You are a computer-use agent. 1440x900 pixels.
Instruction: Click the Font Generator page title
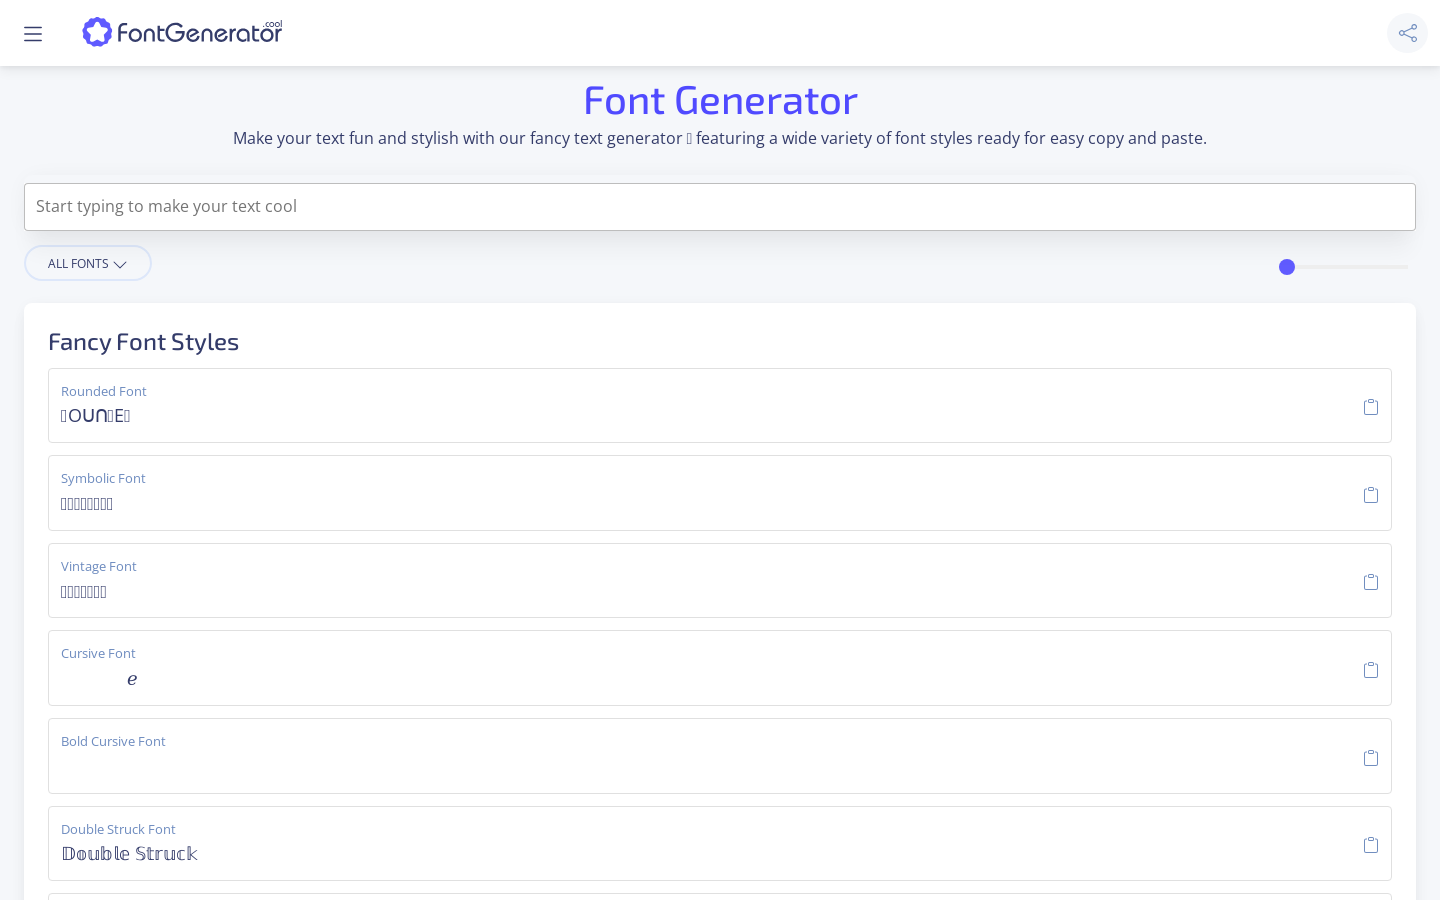pyautogui.click(x=720, y=100)
